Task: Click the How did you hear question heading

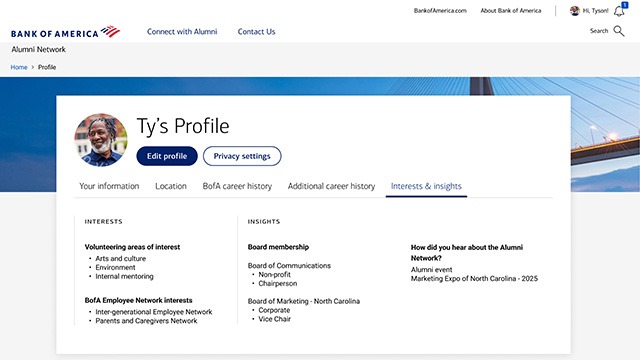Action: tap(467, 253)
